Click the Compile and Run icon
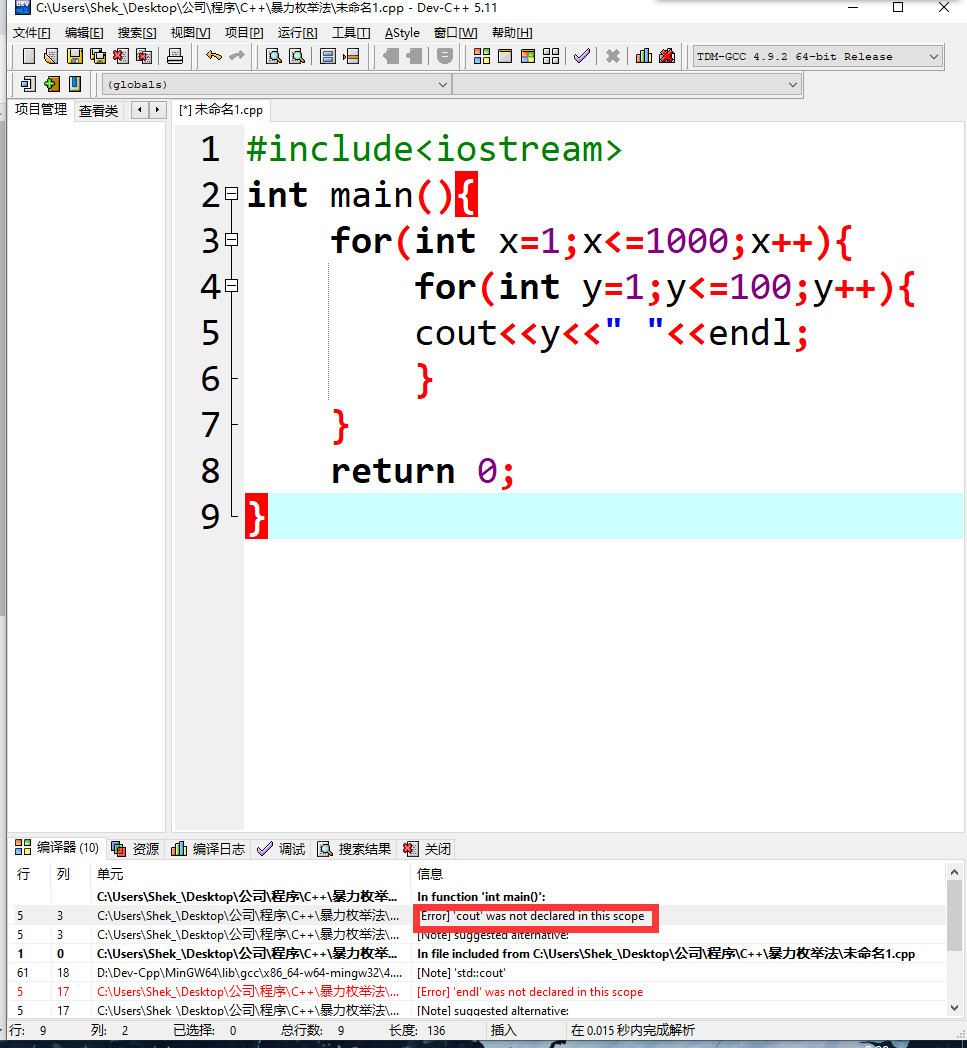Image resolution: width=967 pixels, height=1048 pixels. point(528,57)
